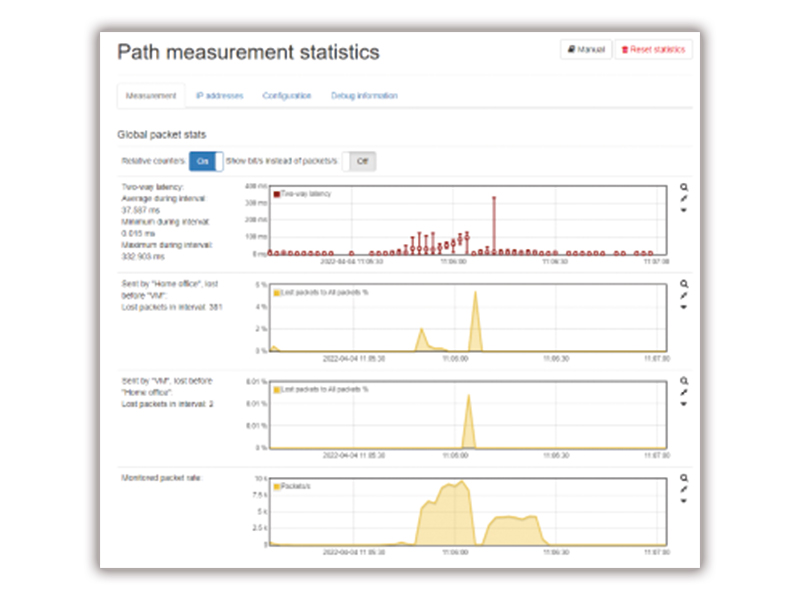The image size is (800, 600).
Task: Zoom the Home office lost packets chart
Action: point(684,284)
